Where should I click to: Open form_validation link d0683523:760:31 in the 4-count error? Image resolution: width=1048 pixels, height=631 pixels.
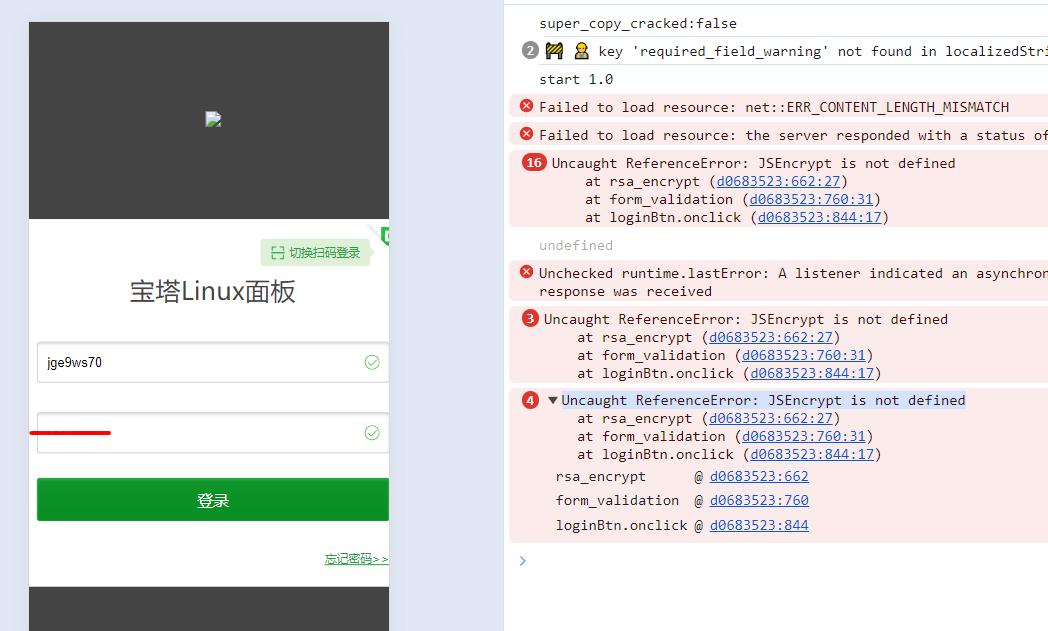(803, 436)
